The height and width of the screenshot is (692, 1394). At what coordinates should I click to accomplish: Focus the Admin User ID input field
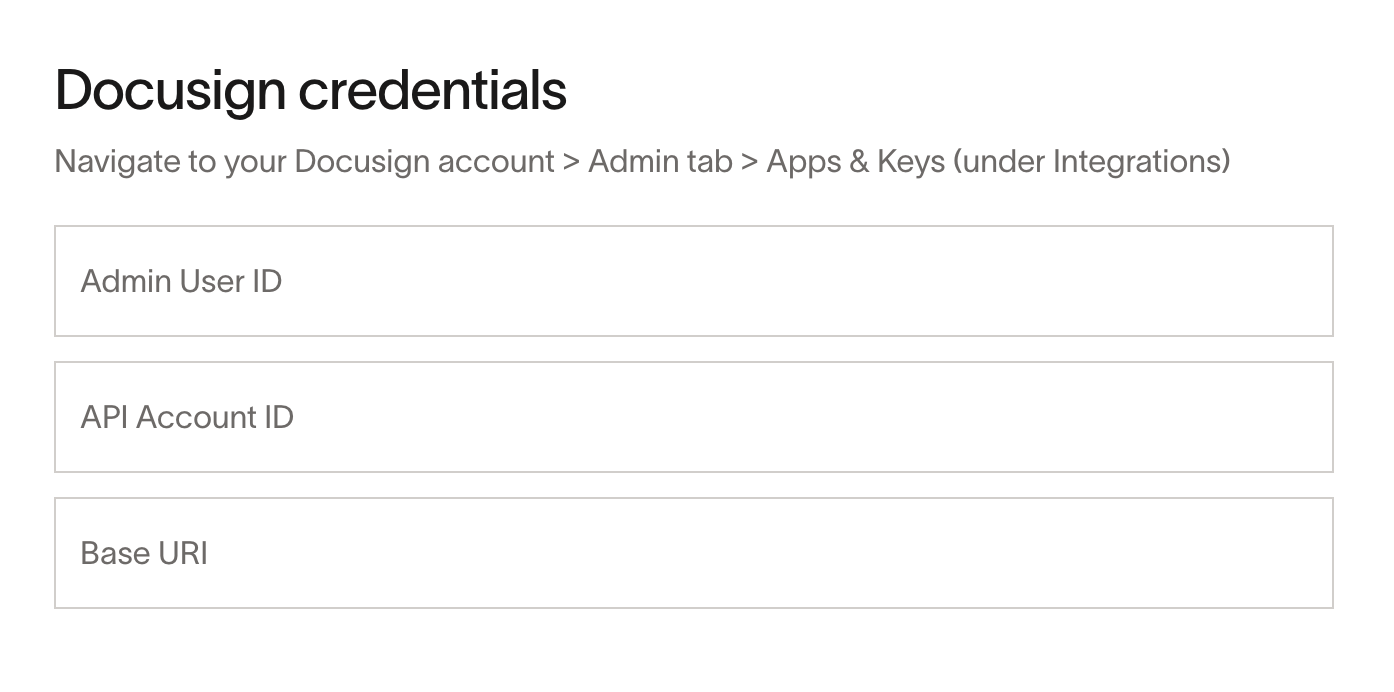coord(693,281)
